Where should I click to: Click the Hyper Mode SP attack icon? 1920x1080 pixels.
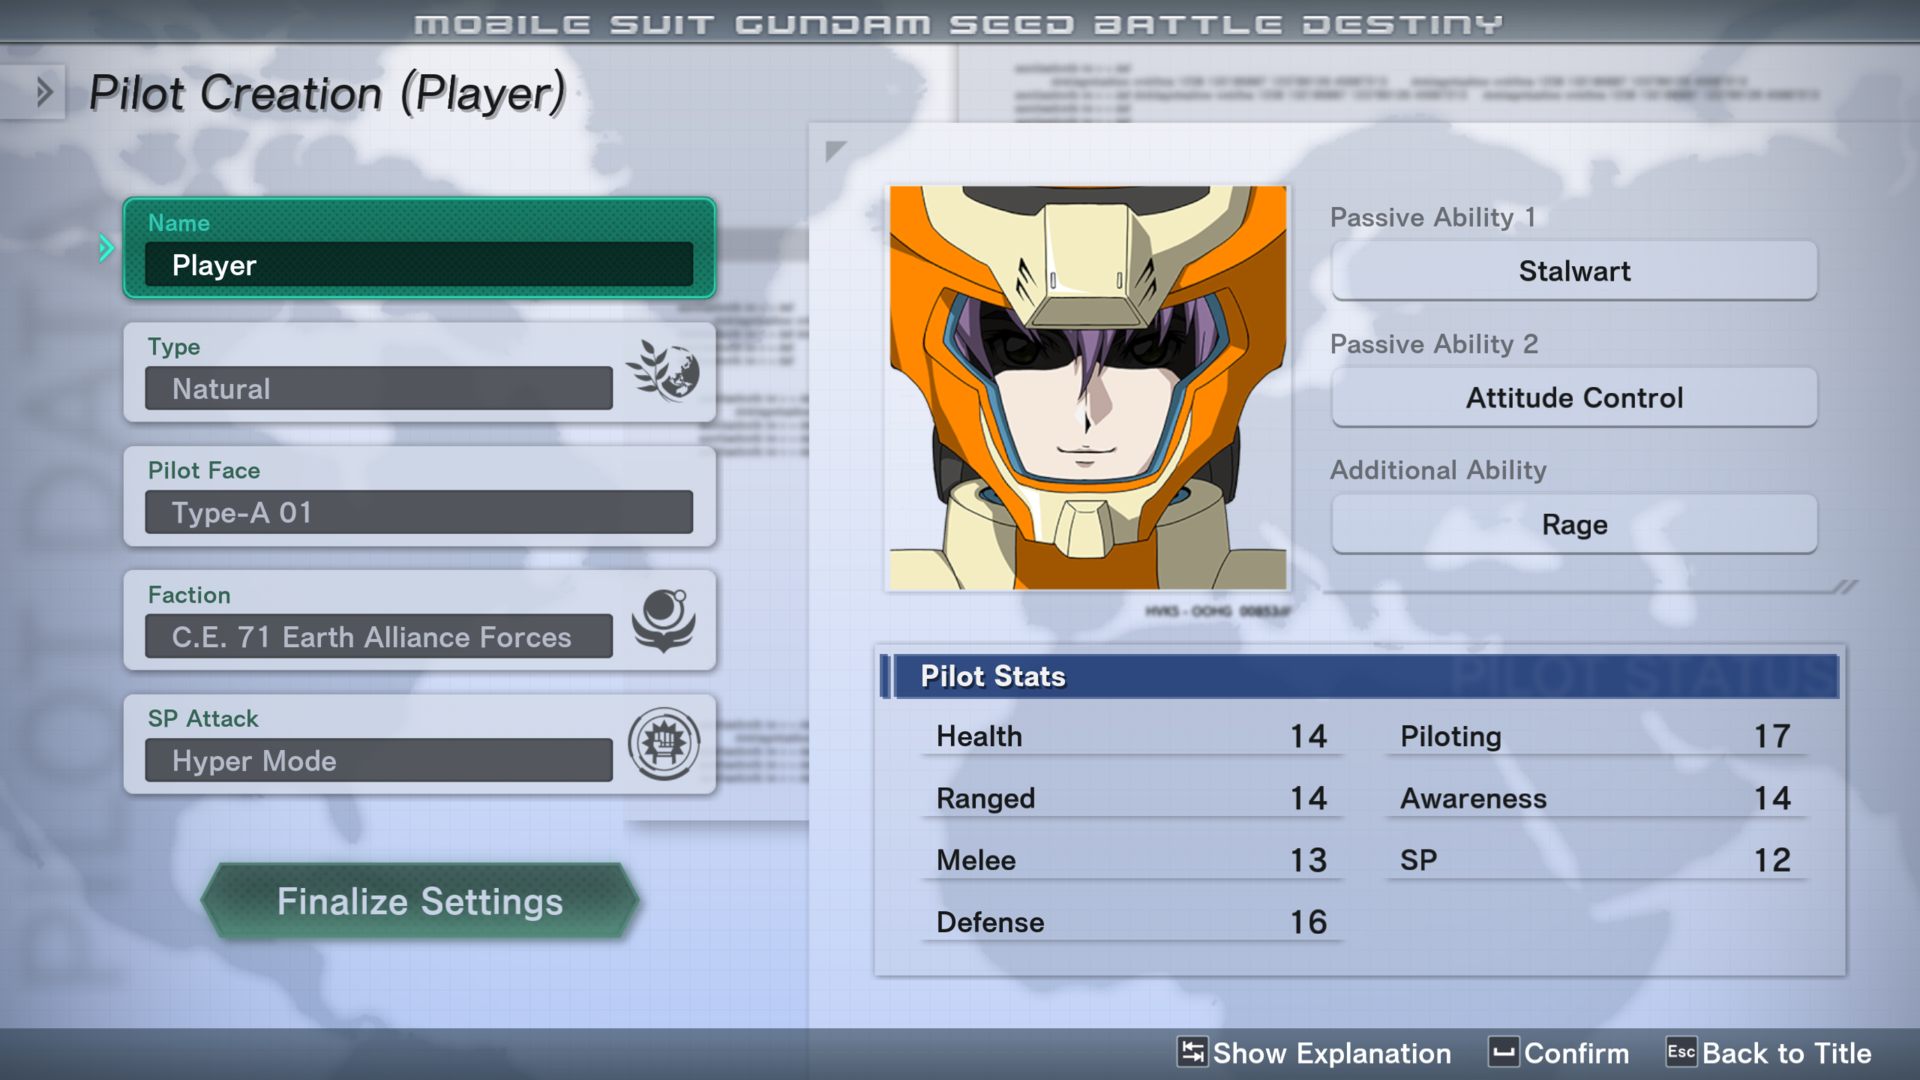click(663, 744)
